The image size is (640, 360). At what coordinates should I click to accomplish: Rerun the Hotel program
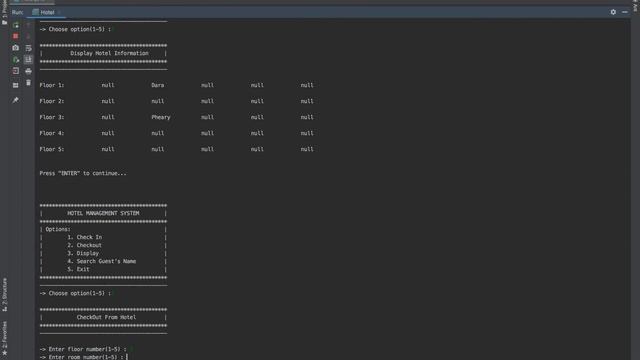point(16,25)
